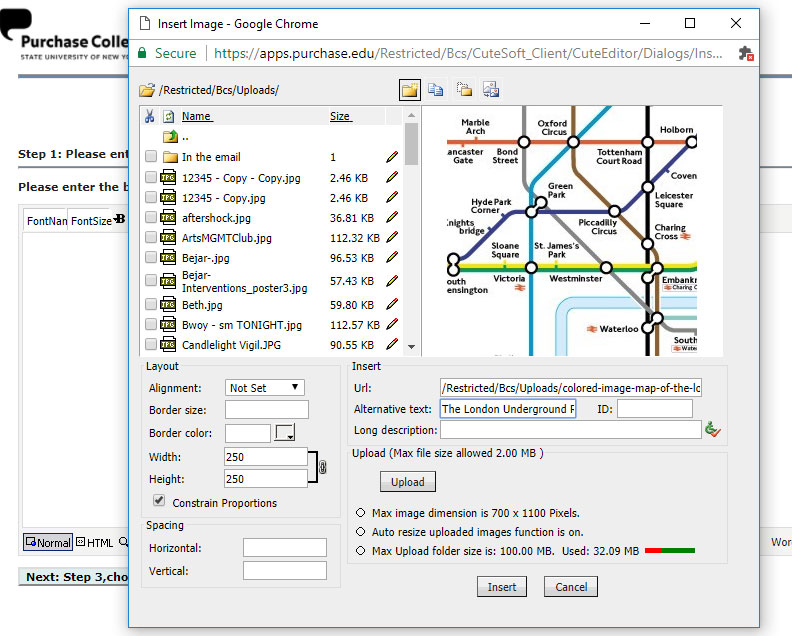
Task: Check the aftershock.jpg checkbox
Action: (x=151, y=217)
